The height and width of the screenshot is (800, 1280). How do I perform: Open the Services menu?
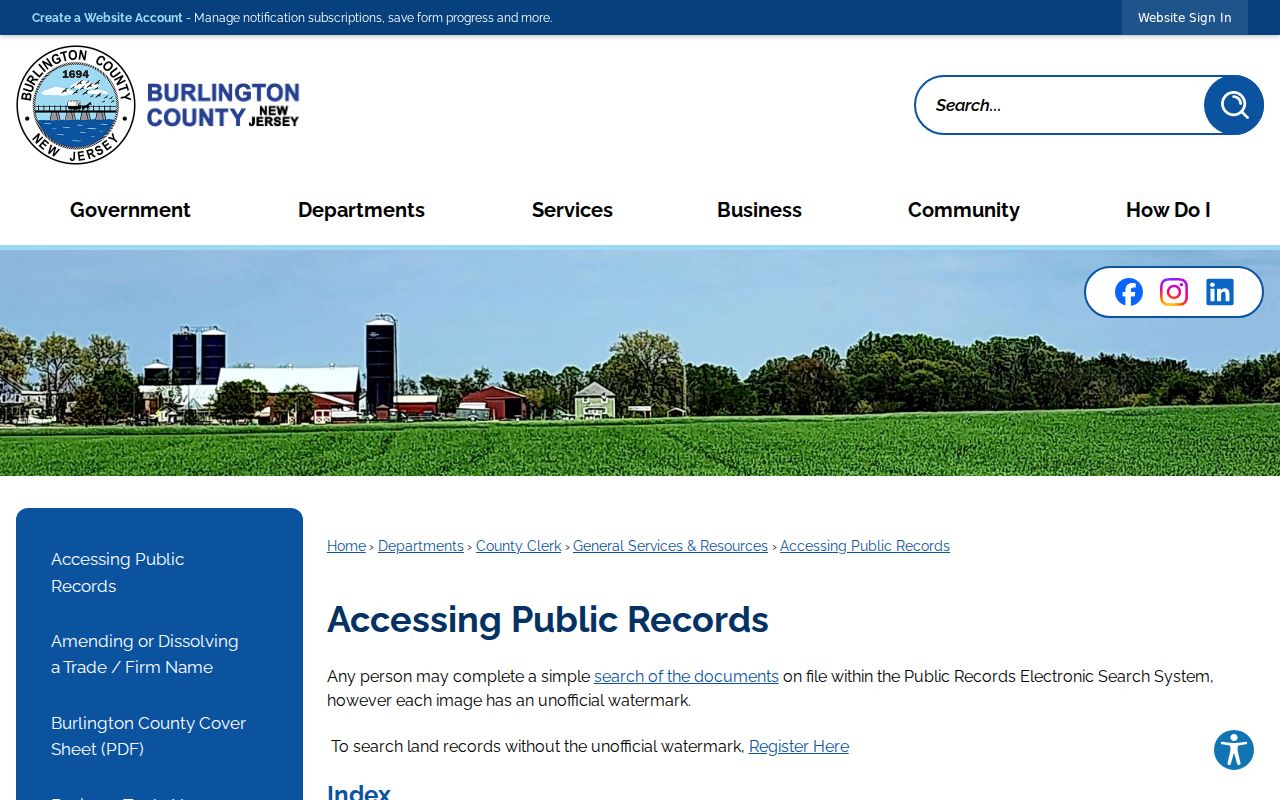point(572,210)
